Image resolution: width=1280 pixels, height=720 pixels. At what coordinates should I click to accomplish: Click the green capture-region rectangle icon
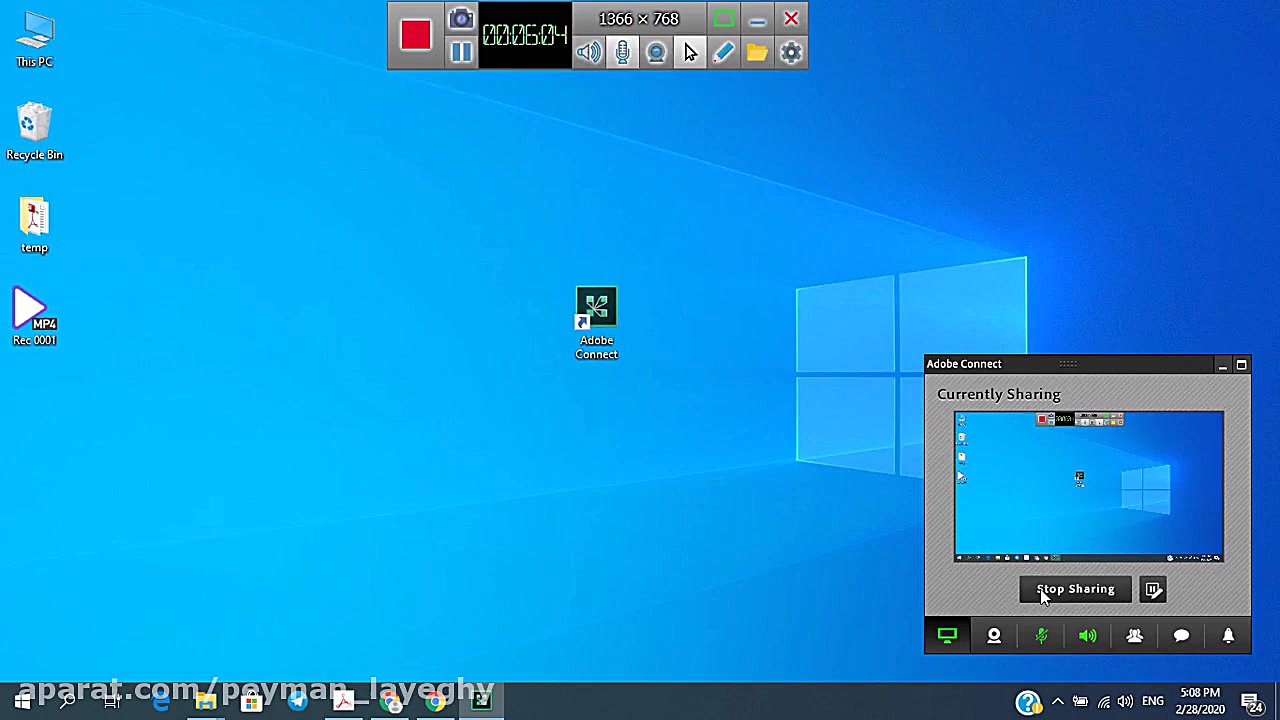click(724, 19)
